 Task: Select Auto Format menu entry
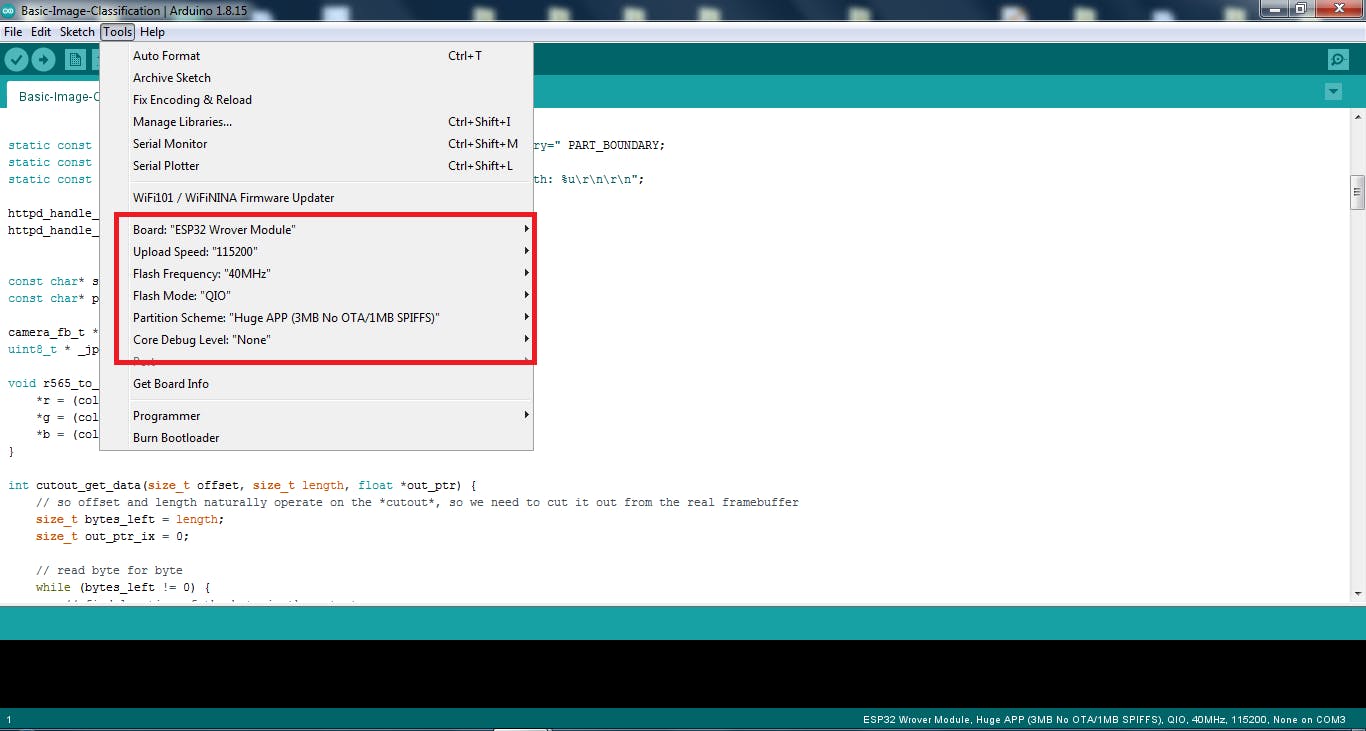pyautogui.click(x=316, y=56)
